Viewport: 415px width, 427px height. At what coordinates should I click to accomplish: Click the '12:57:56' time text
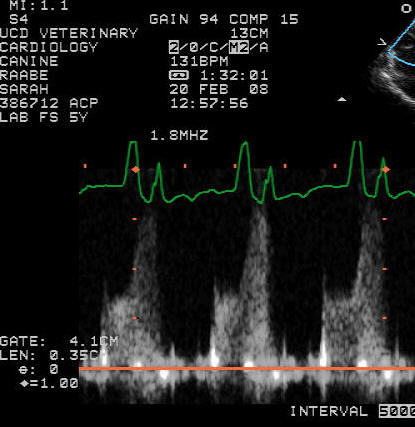209,103
